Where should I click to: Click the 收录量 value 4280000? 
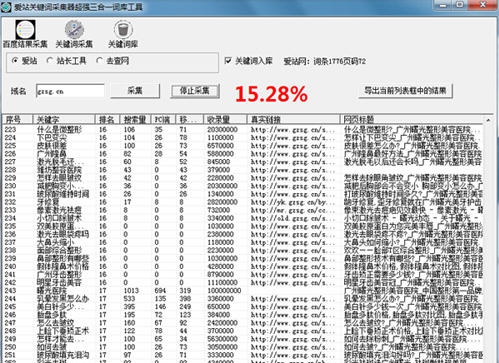click(x=220, y=266)
